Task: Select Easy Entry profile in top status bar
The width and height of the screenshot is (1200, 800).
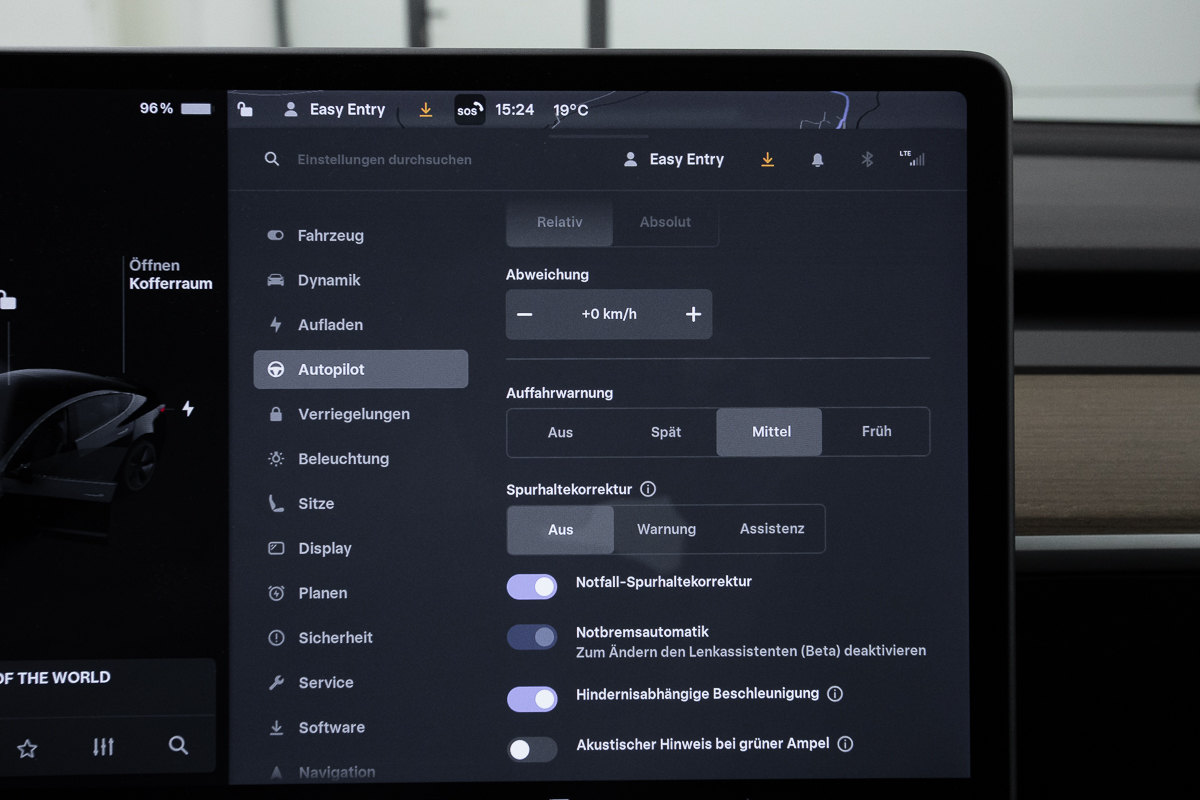Action: pyautogui.click(x=335, y=110)
